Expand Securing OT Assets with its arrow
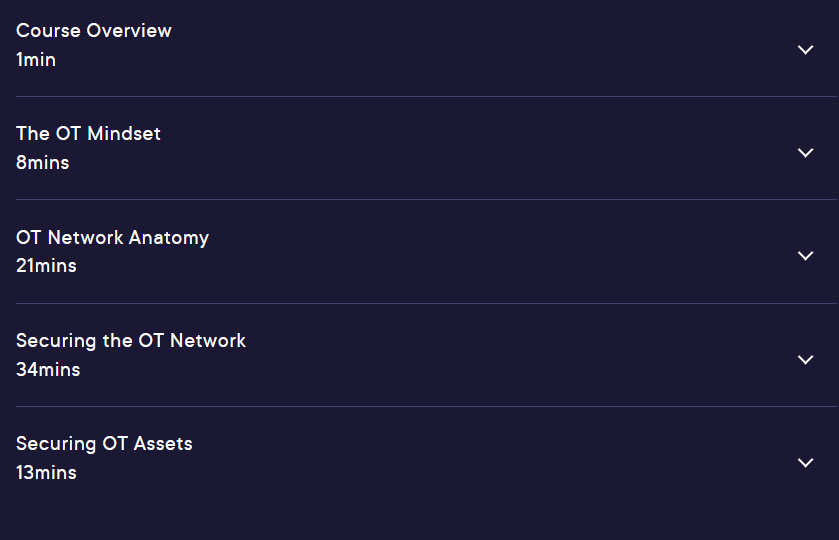This screenshot has height=540, width=839. tap(805, 463)
